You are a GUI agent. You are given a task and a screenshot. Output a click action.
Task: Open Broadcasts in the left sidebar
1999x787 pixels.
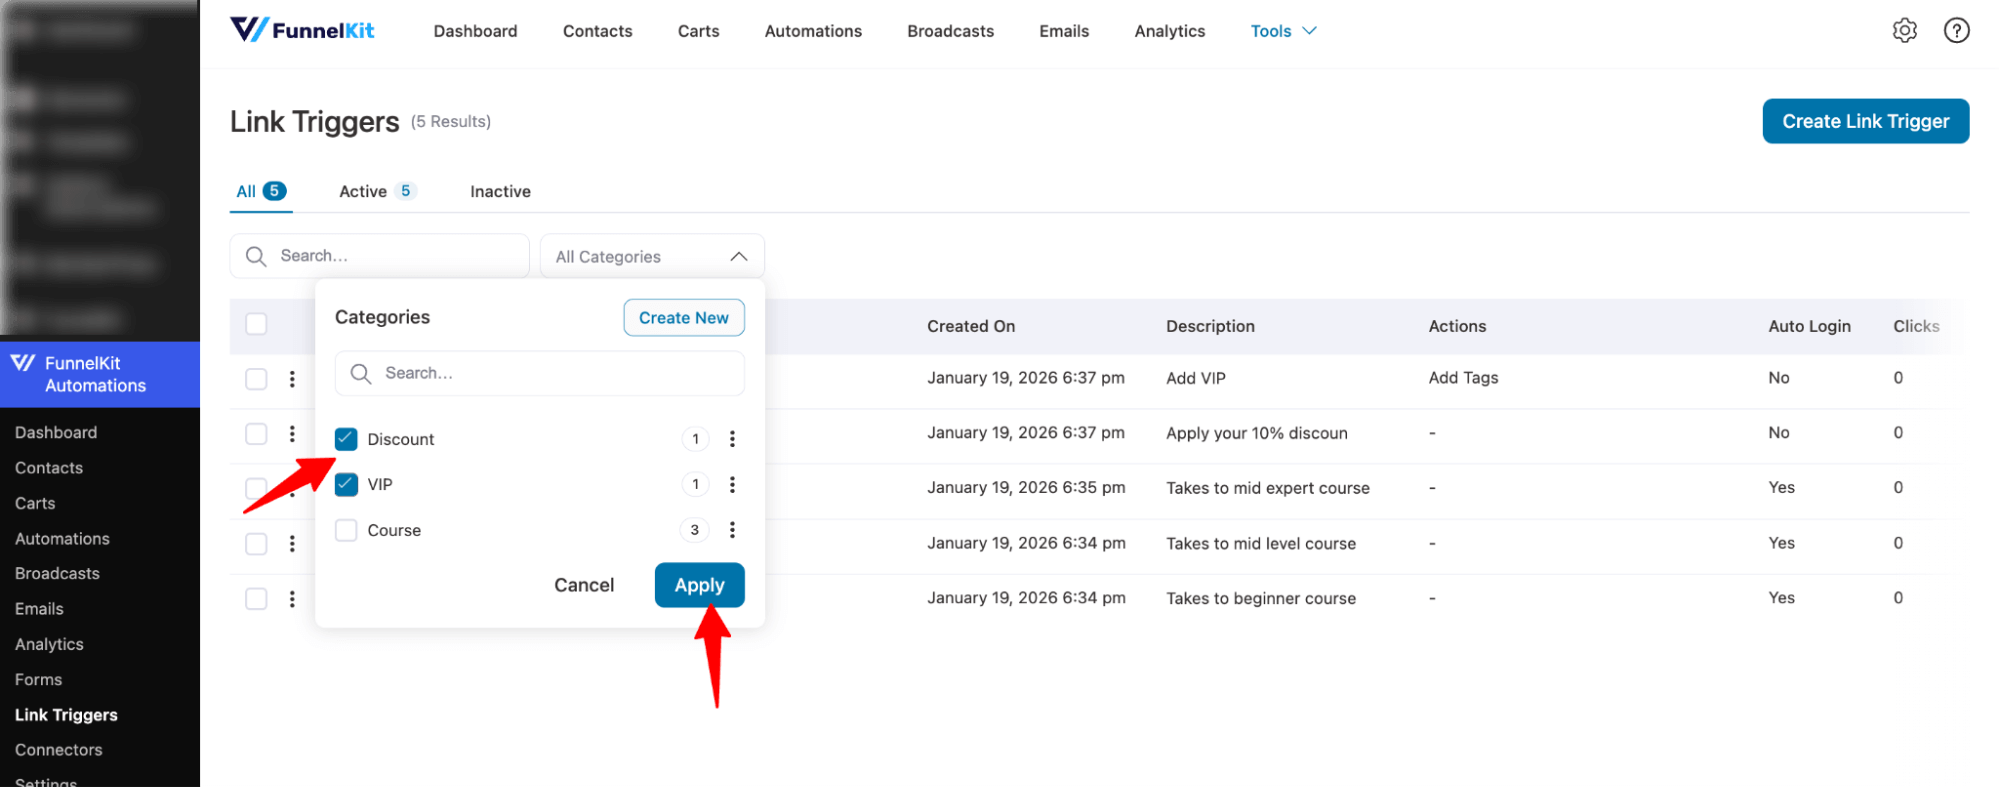click(x=57, y=573)
